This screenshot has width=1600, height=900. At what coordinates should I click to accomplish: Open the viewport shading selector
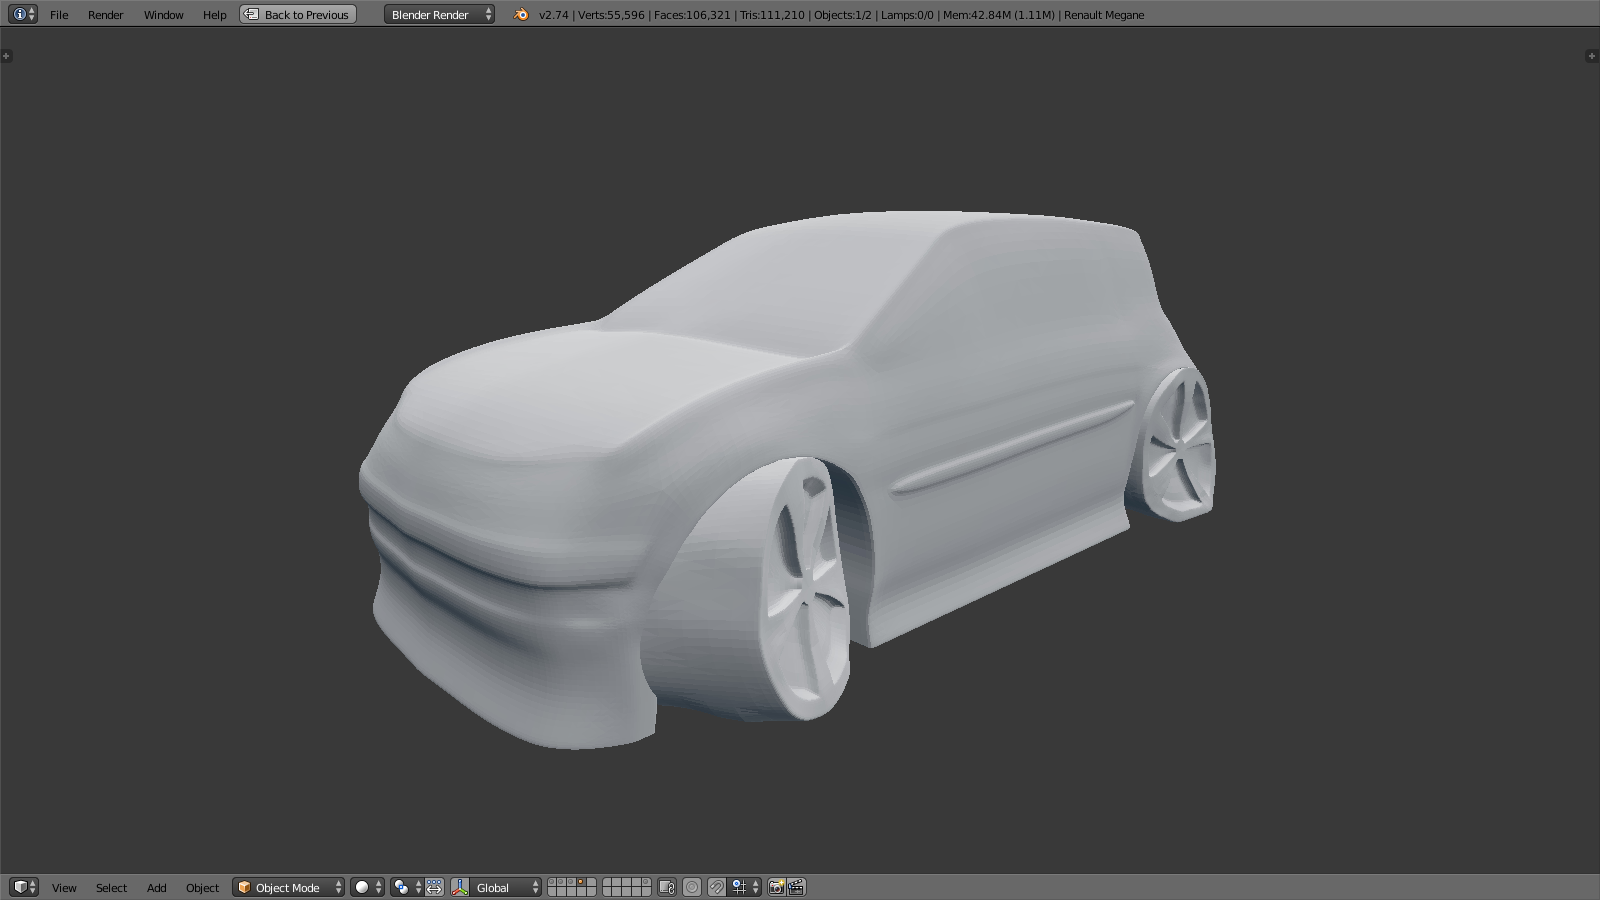click(x=367, y=887)
